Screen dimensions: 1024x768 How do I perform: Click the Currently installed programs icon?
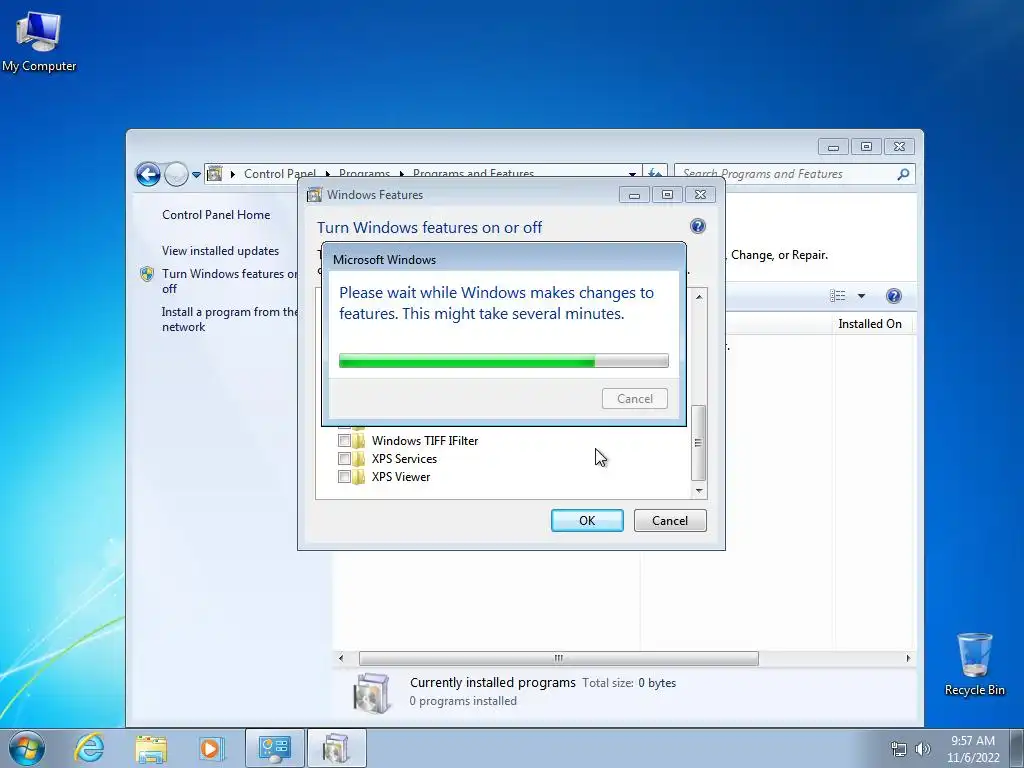(x=372, y=692)
